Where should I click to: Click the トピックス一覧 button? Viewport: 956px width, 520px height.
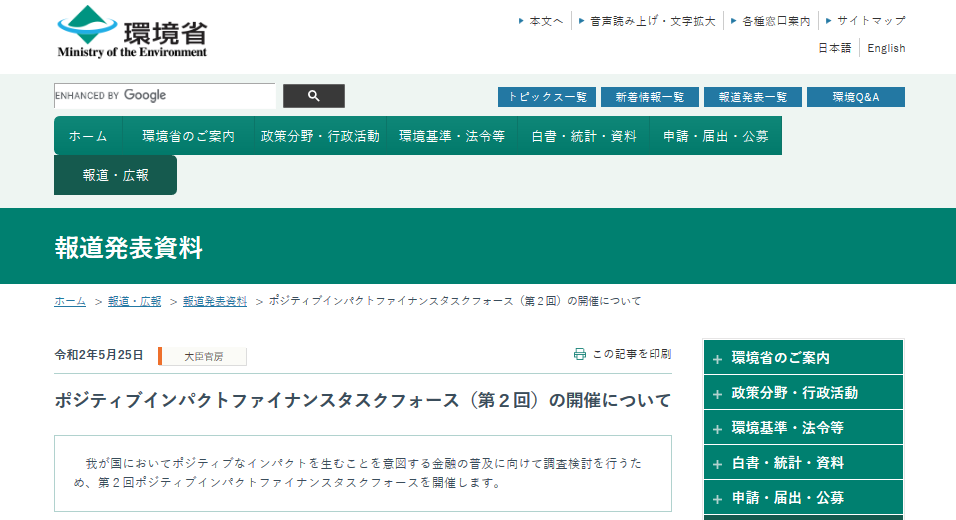point(547,97)
